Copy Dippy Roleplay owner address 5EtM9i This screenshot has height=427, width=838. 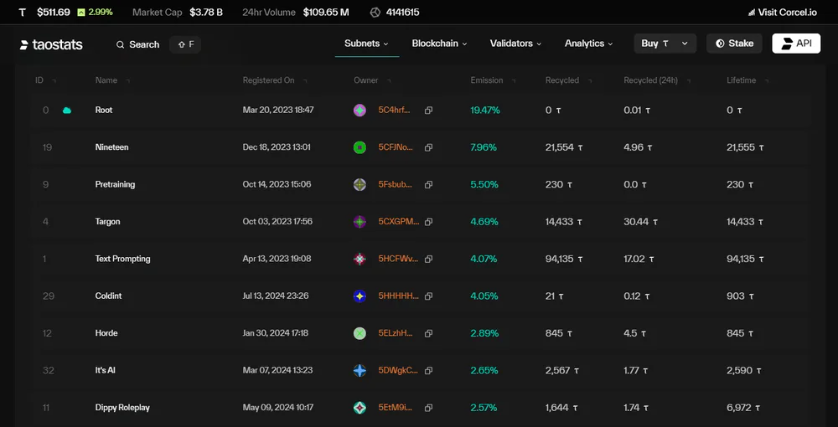coord(428,408)
